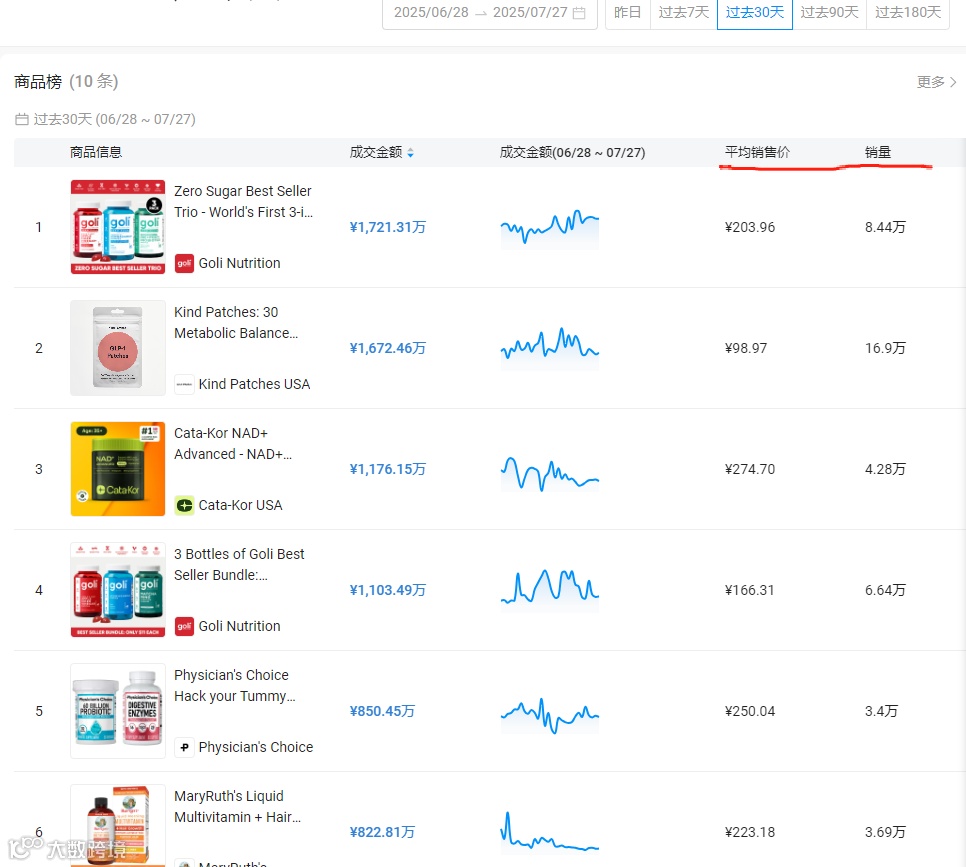Click trend chart for 3 Bottles of Goli
Viewport: 966px width, 867px height.
pyautogui.click(x=550, y=589)
